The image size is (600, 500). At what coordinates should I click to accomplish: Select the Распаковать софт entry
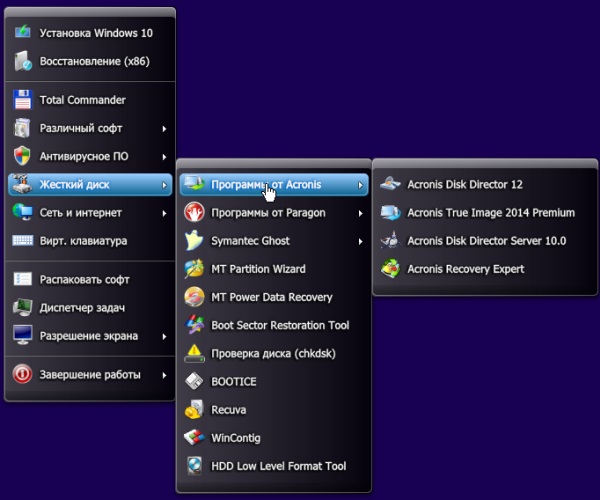pos(90,279)
